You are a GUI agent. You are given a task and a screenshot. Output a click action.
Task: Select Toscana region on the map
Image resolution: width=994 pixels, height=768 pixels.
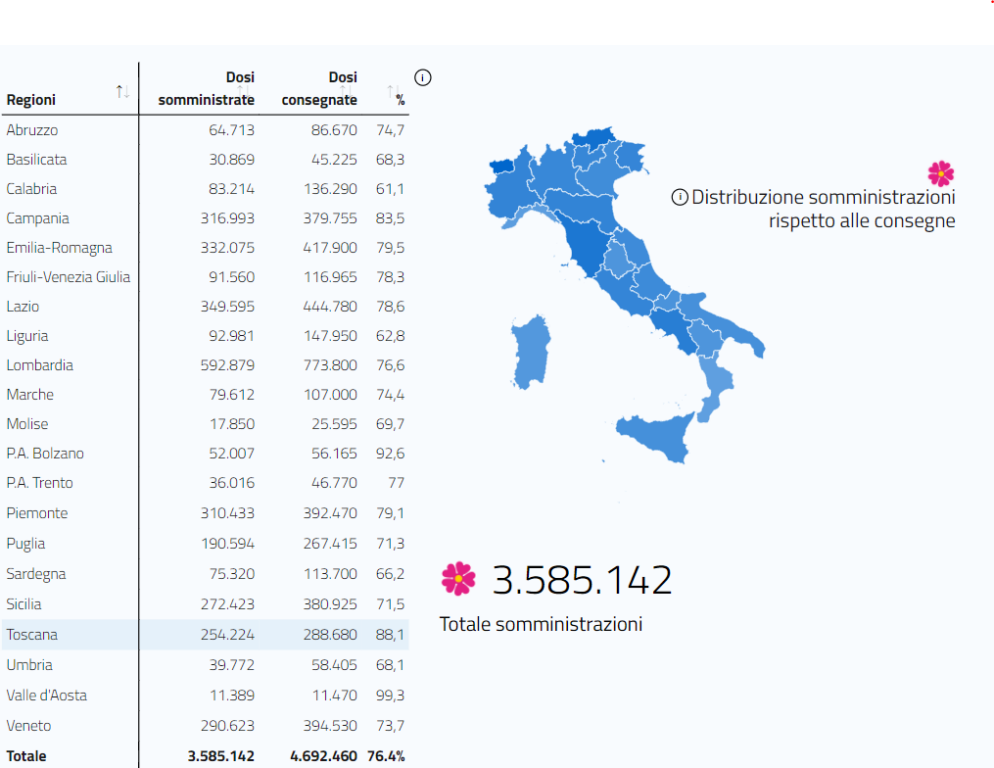[586, 247]
